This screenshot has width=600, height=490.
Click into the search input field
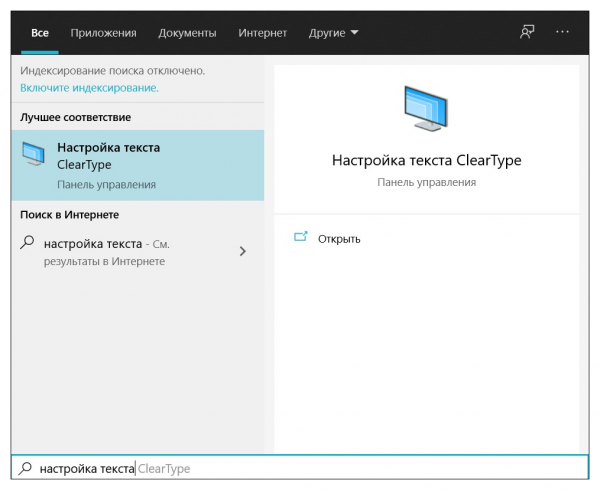[x=300, y=468]
